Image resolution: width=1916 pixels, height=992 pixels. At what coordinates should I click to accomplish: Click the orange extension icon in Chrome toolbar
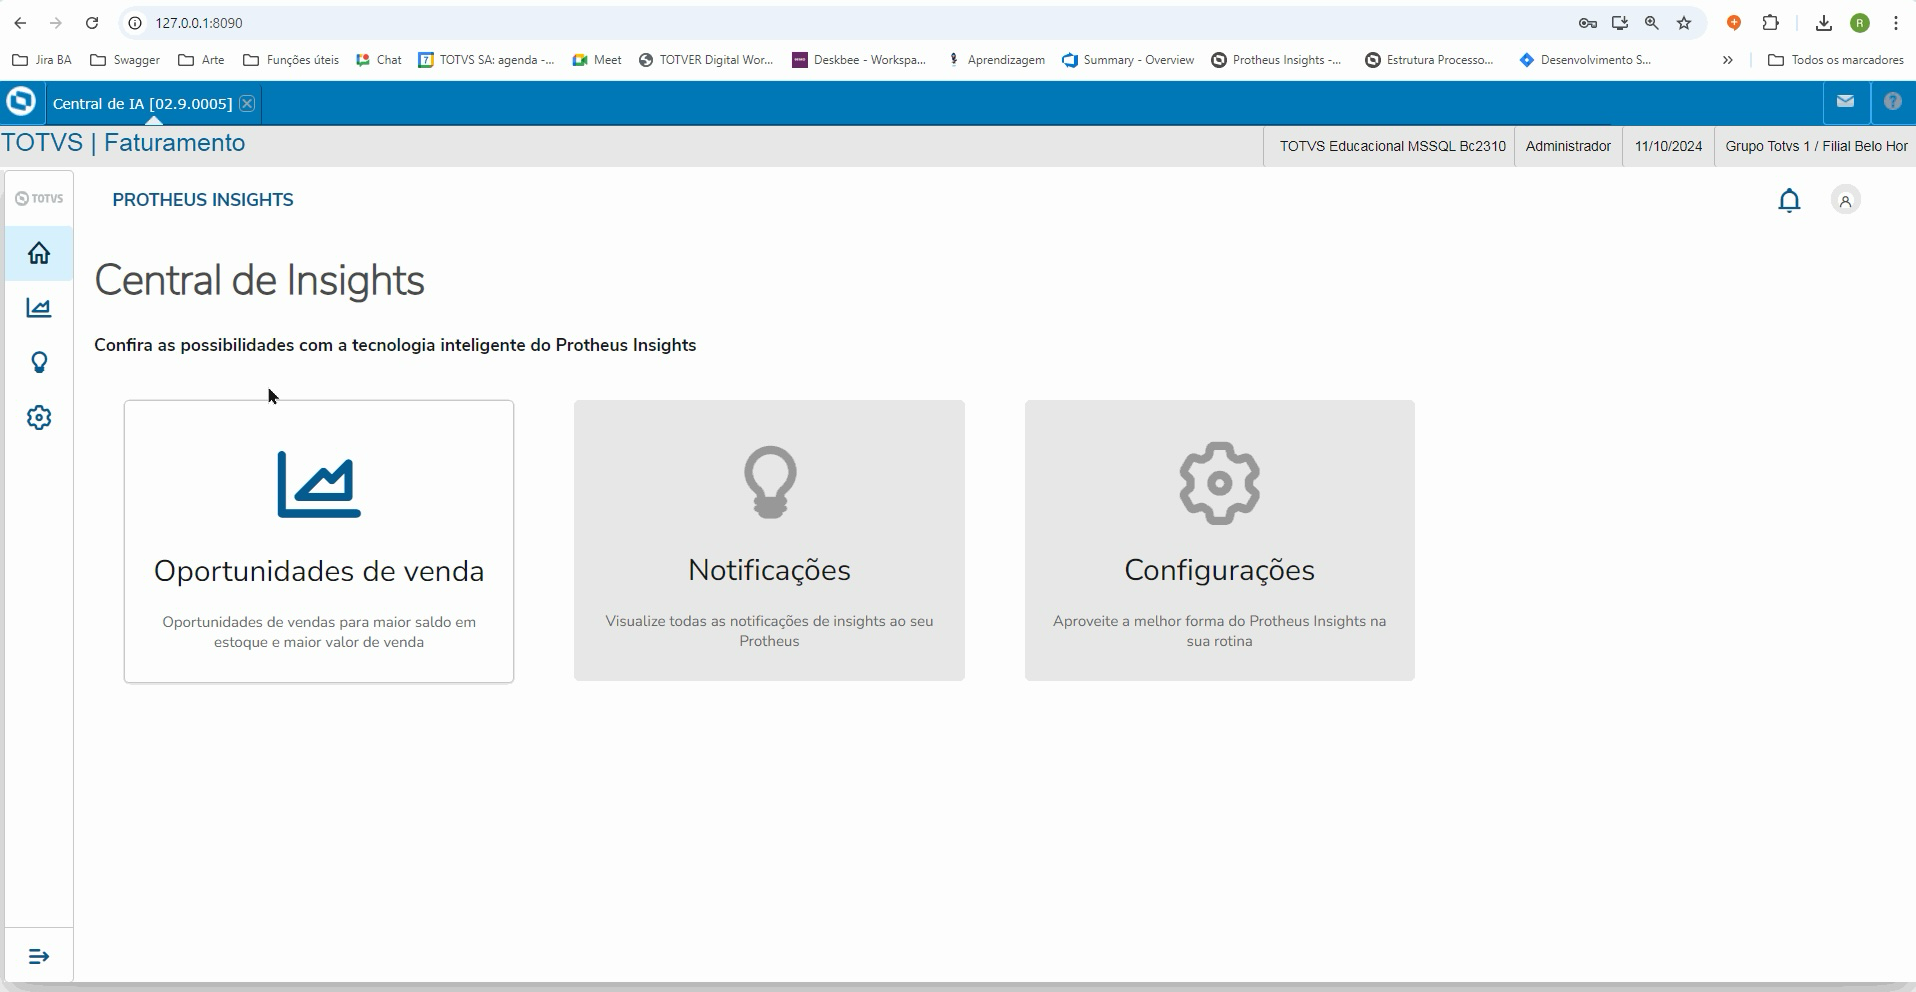pyautogui.click(x=1734, y=23)
